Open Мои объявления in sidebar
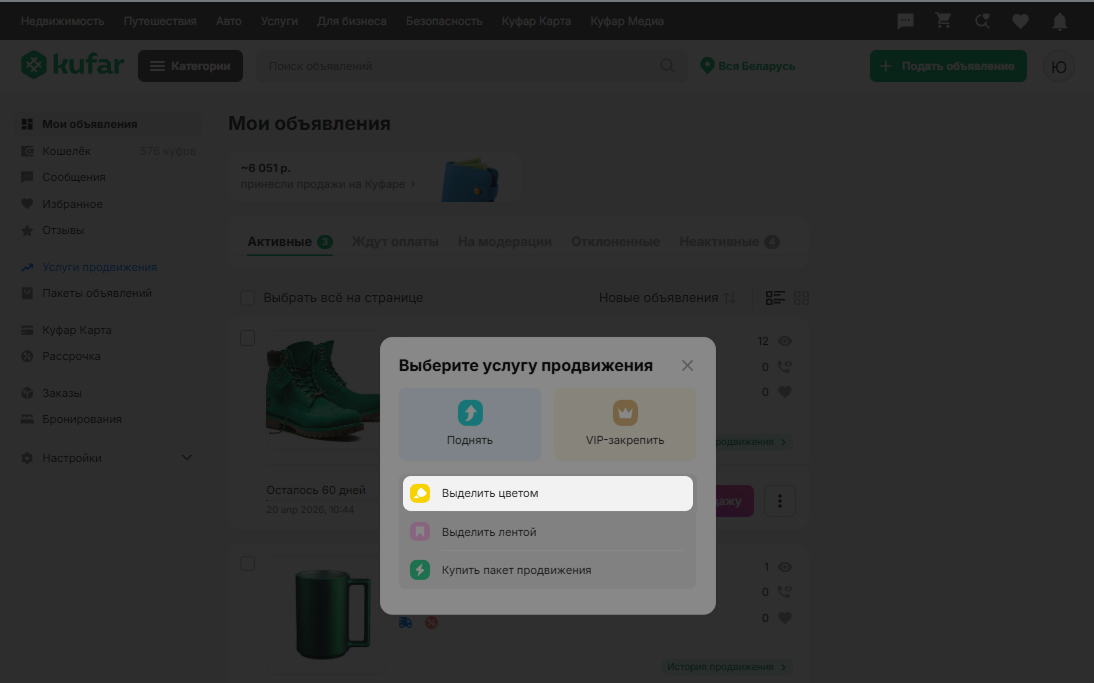 (109, 124)
